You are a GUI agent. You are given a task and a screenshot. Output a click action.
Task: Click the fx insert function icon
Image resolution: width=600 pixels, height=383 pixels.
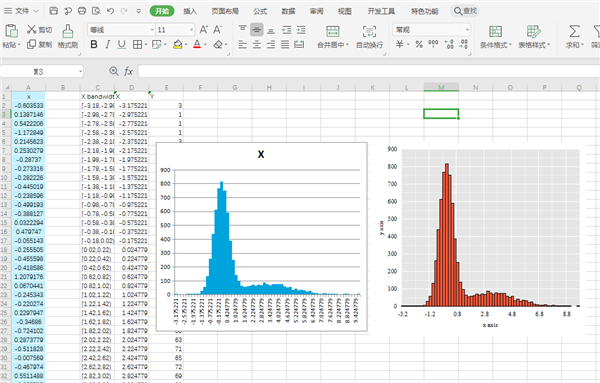pyautogui.click(x=129, y=71)
